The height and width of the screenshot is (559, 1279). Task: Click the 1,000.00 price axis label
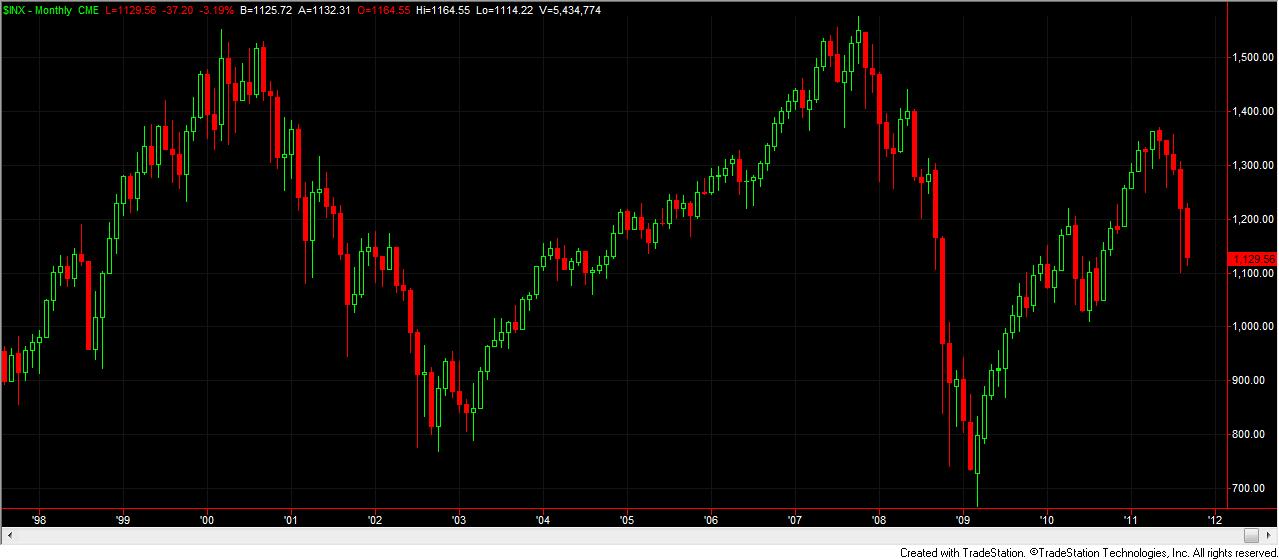point(1254,327)
